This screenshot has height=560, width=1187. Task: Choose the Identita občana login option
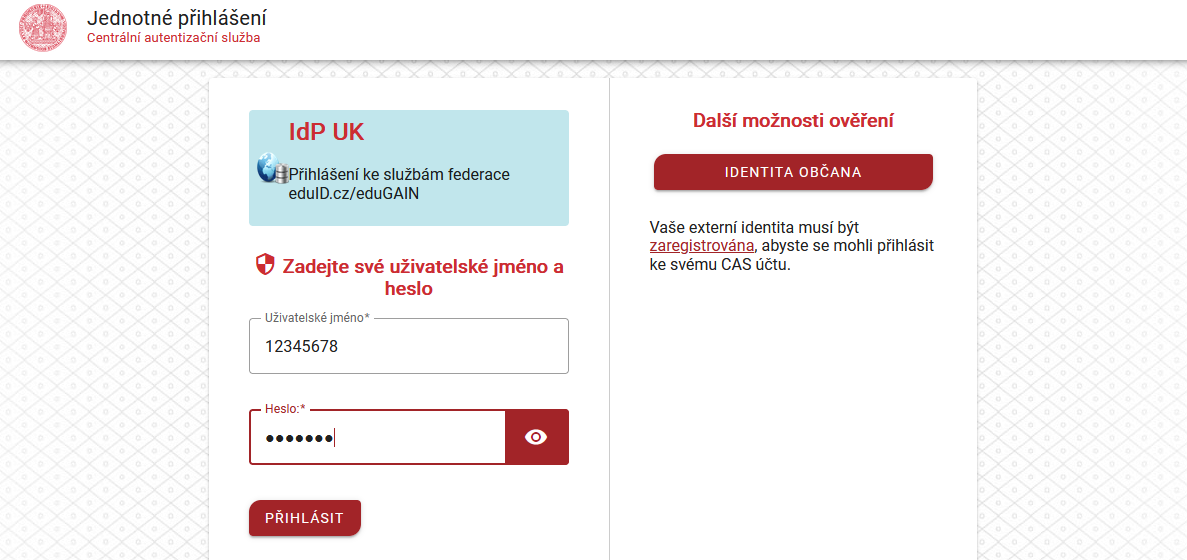[x=792, y=172]
